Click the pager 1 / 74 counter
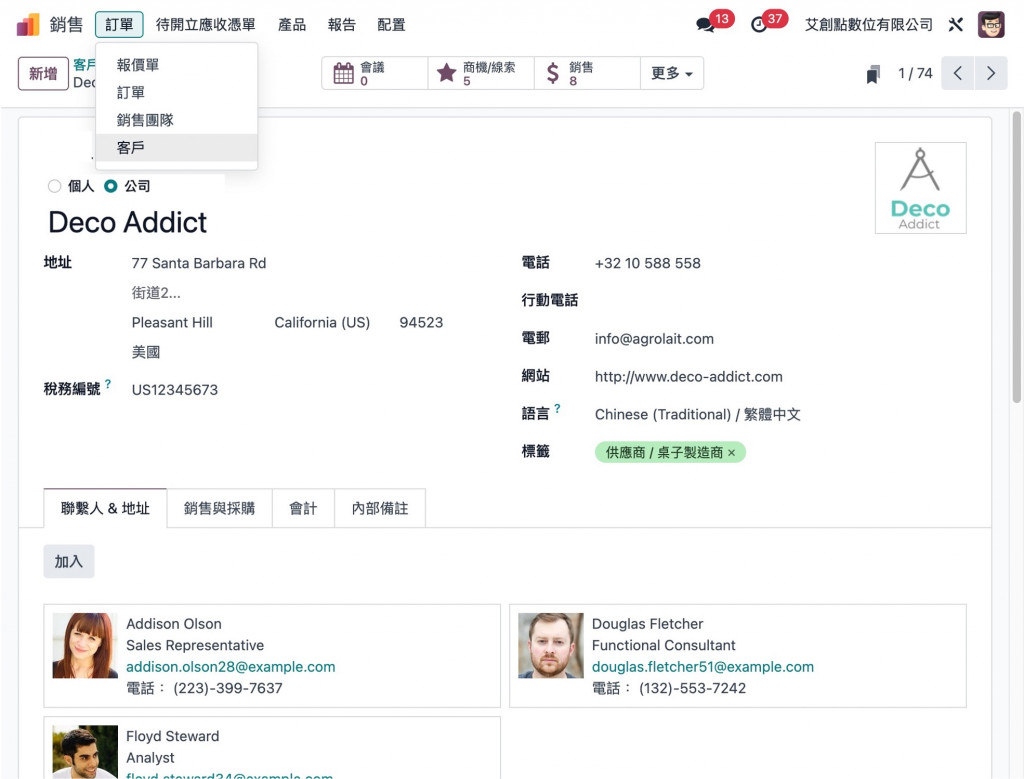Viewport: 1024px width, 779px height. 915,73
